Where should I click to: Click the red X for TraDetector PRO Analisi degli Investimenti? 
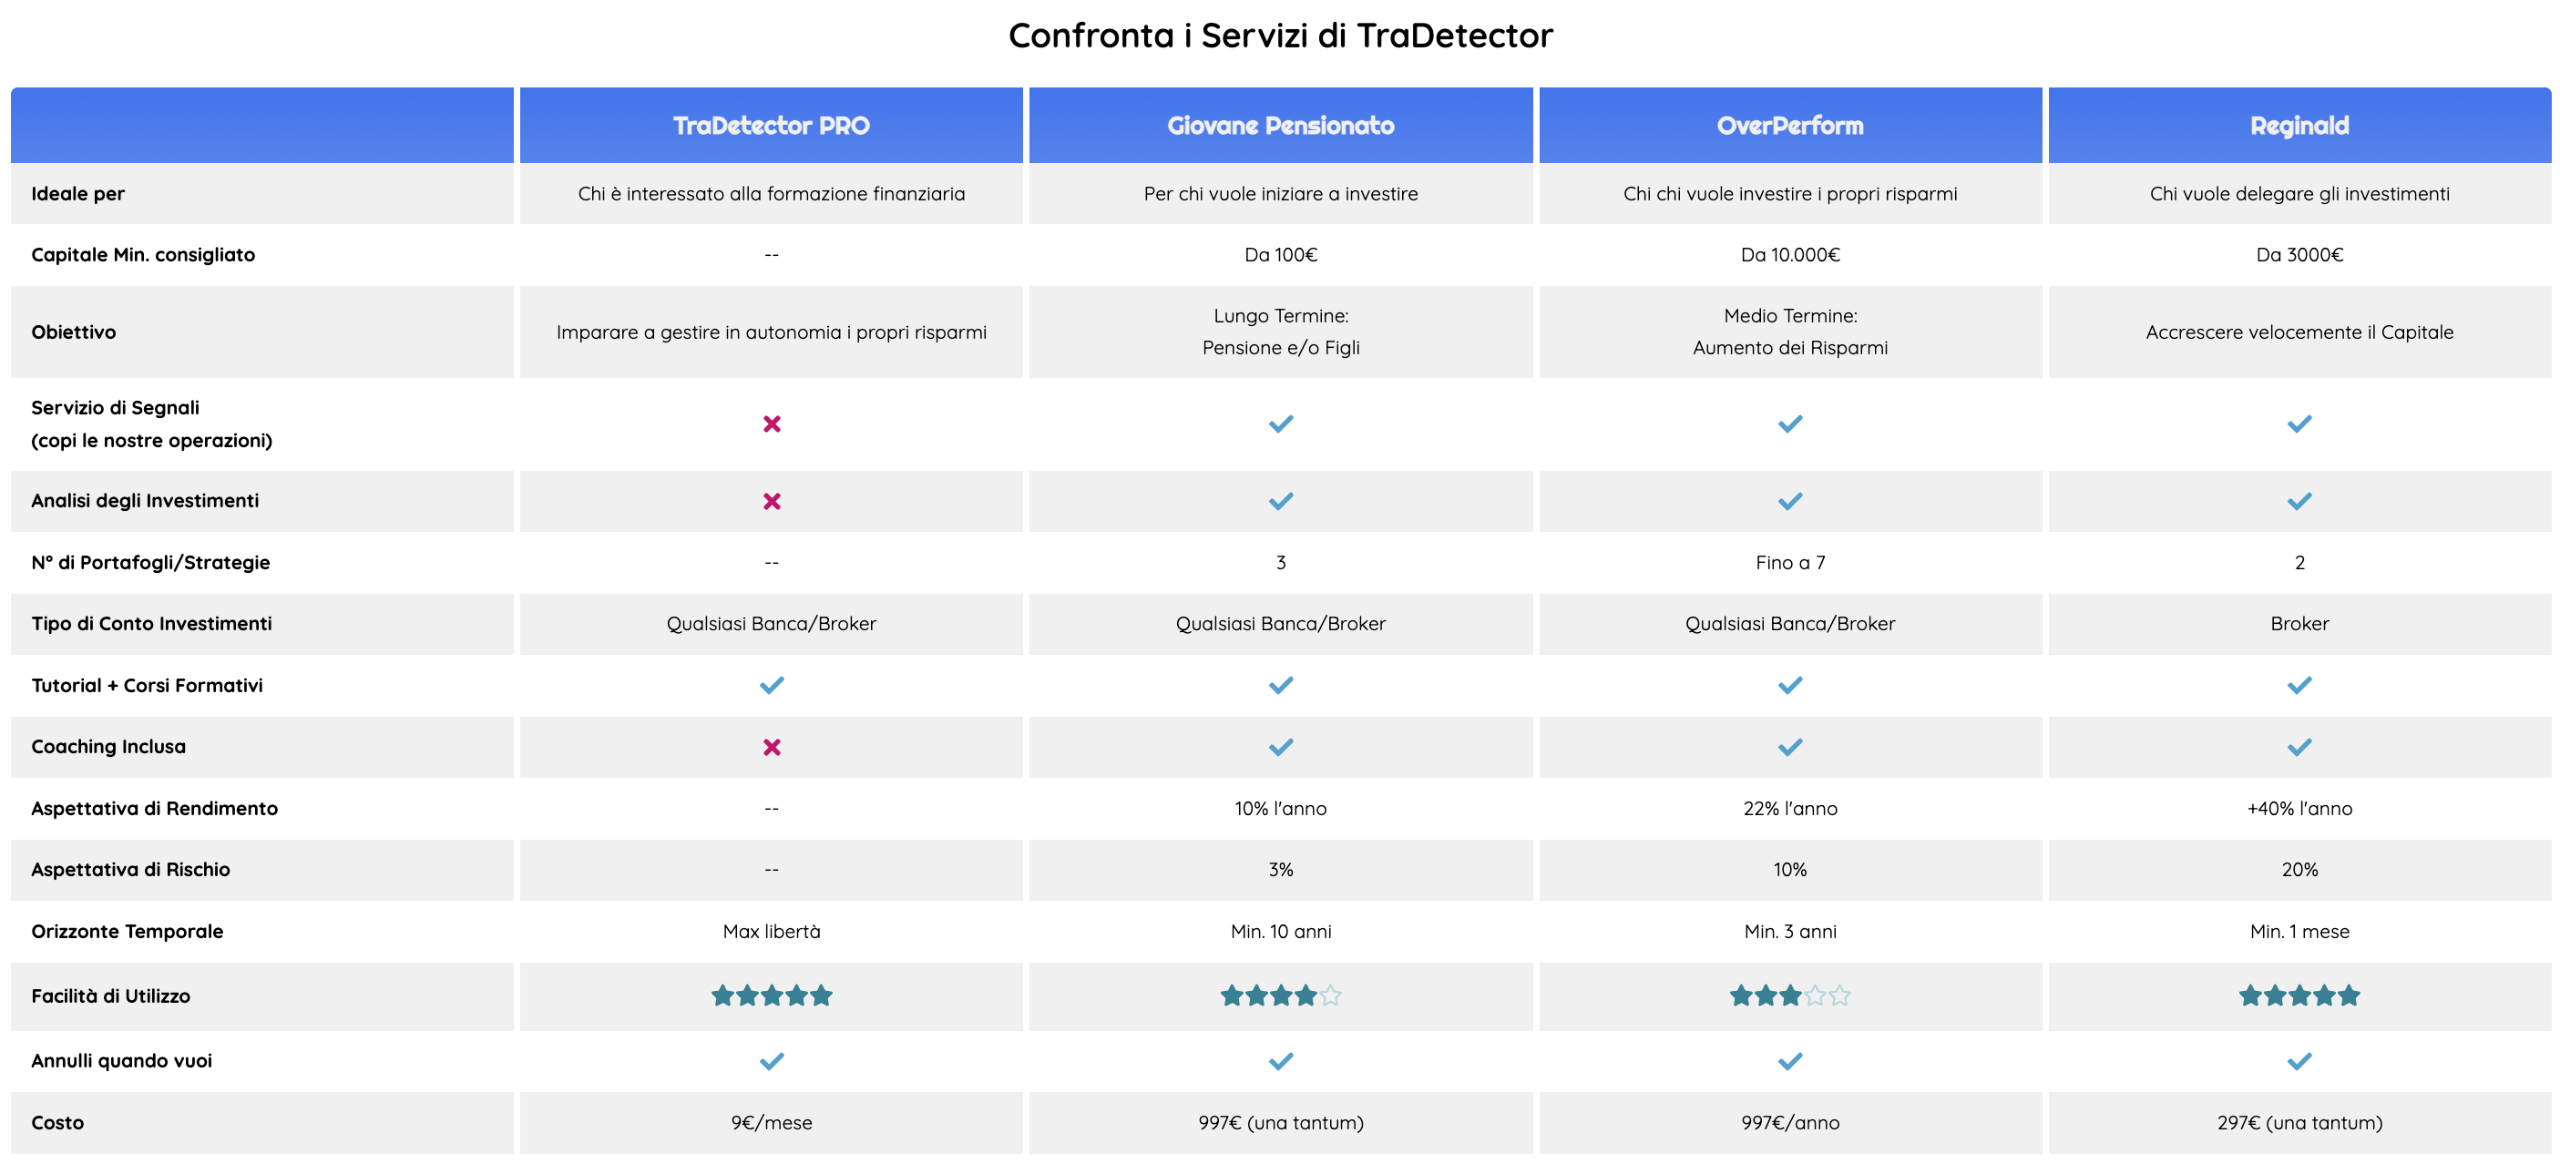tap(771, 501)
